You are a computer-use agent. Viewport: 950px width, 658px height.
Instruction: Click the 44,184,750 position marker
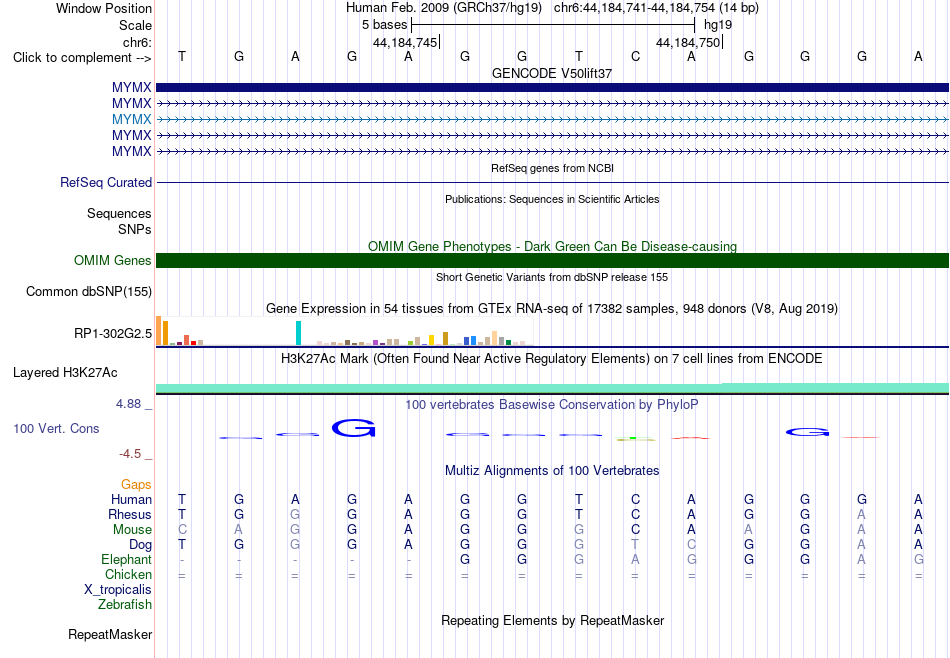pyautogui.click(x=688, y=42)
